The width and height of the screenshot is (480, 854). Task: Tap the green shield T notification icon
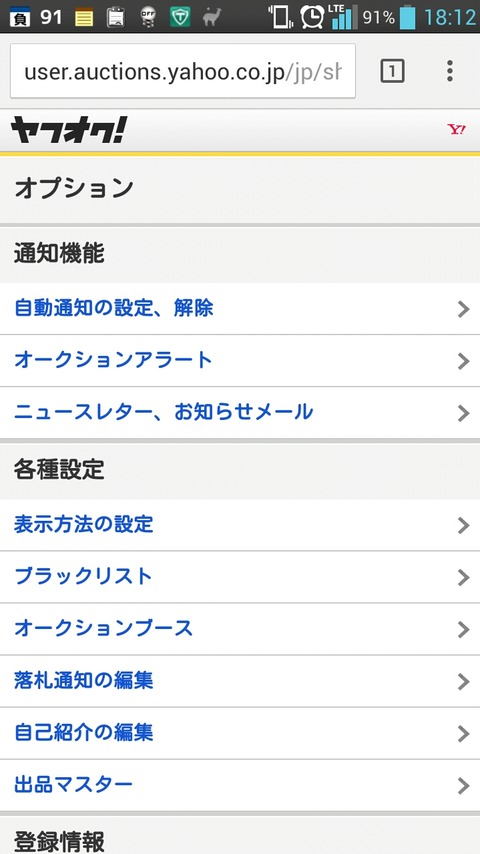pyautogui.click(x=180, y=17)
